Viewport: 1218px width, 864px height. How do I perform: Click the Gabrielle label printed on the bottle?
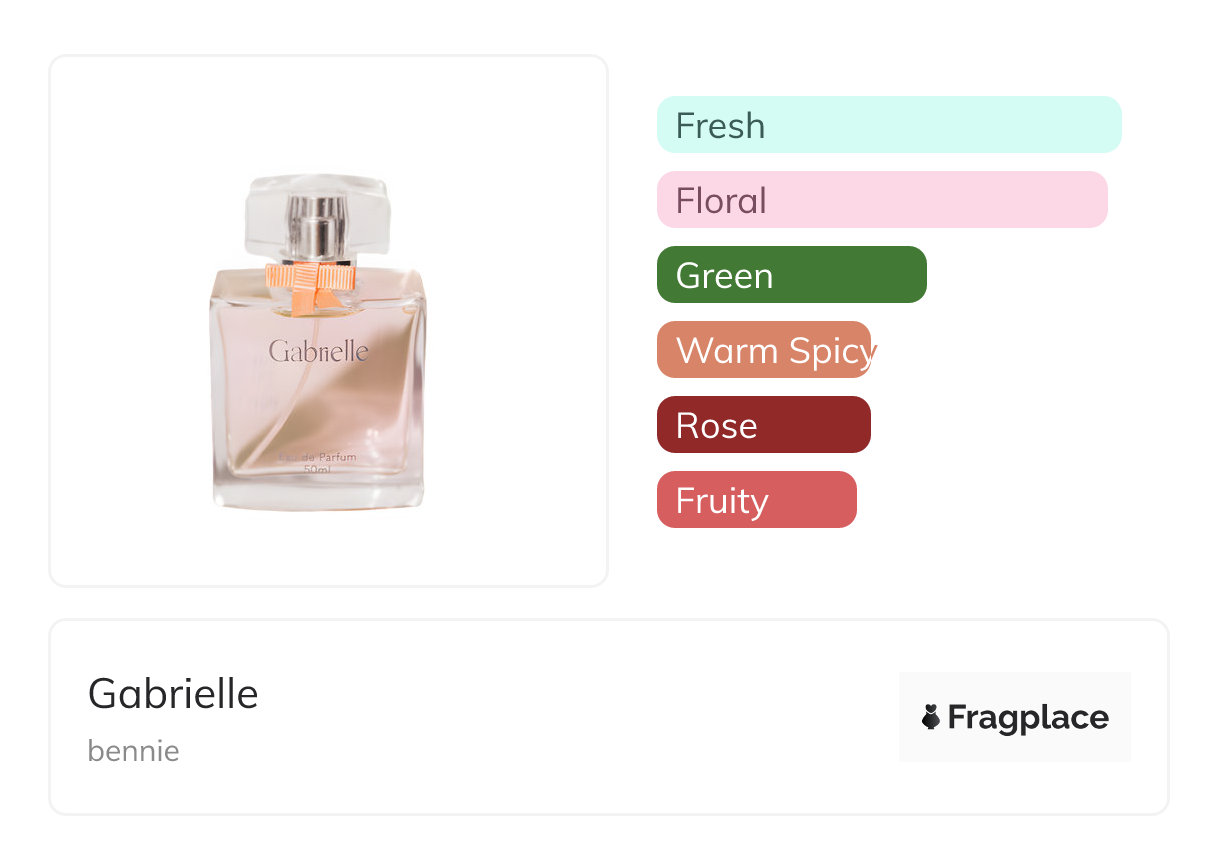click(x=318, y=351)
